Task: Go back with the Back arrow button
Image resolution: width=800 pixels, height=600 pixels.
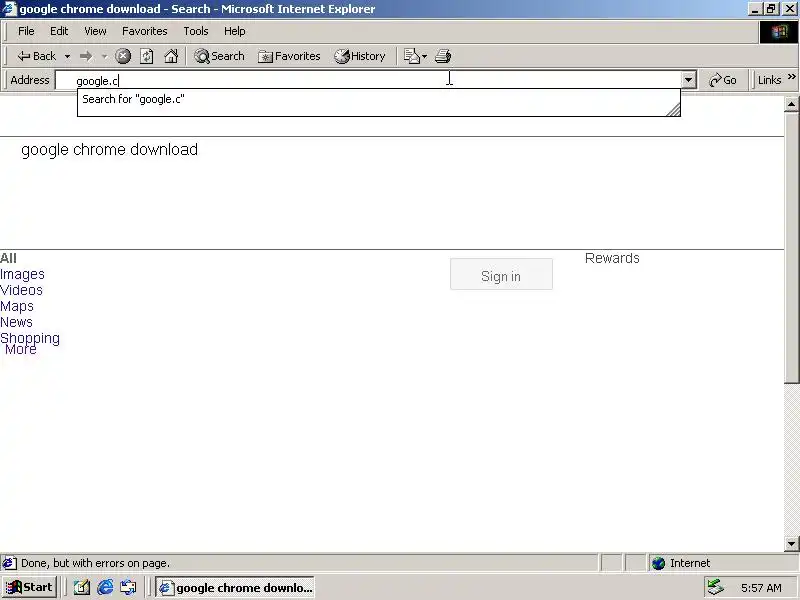Action: 36,56
